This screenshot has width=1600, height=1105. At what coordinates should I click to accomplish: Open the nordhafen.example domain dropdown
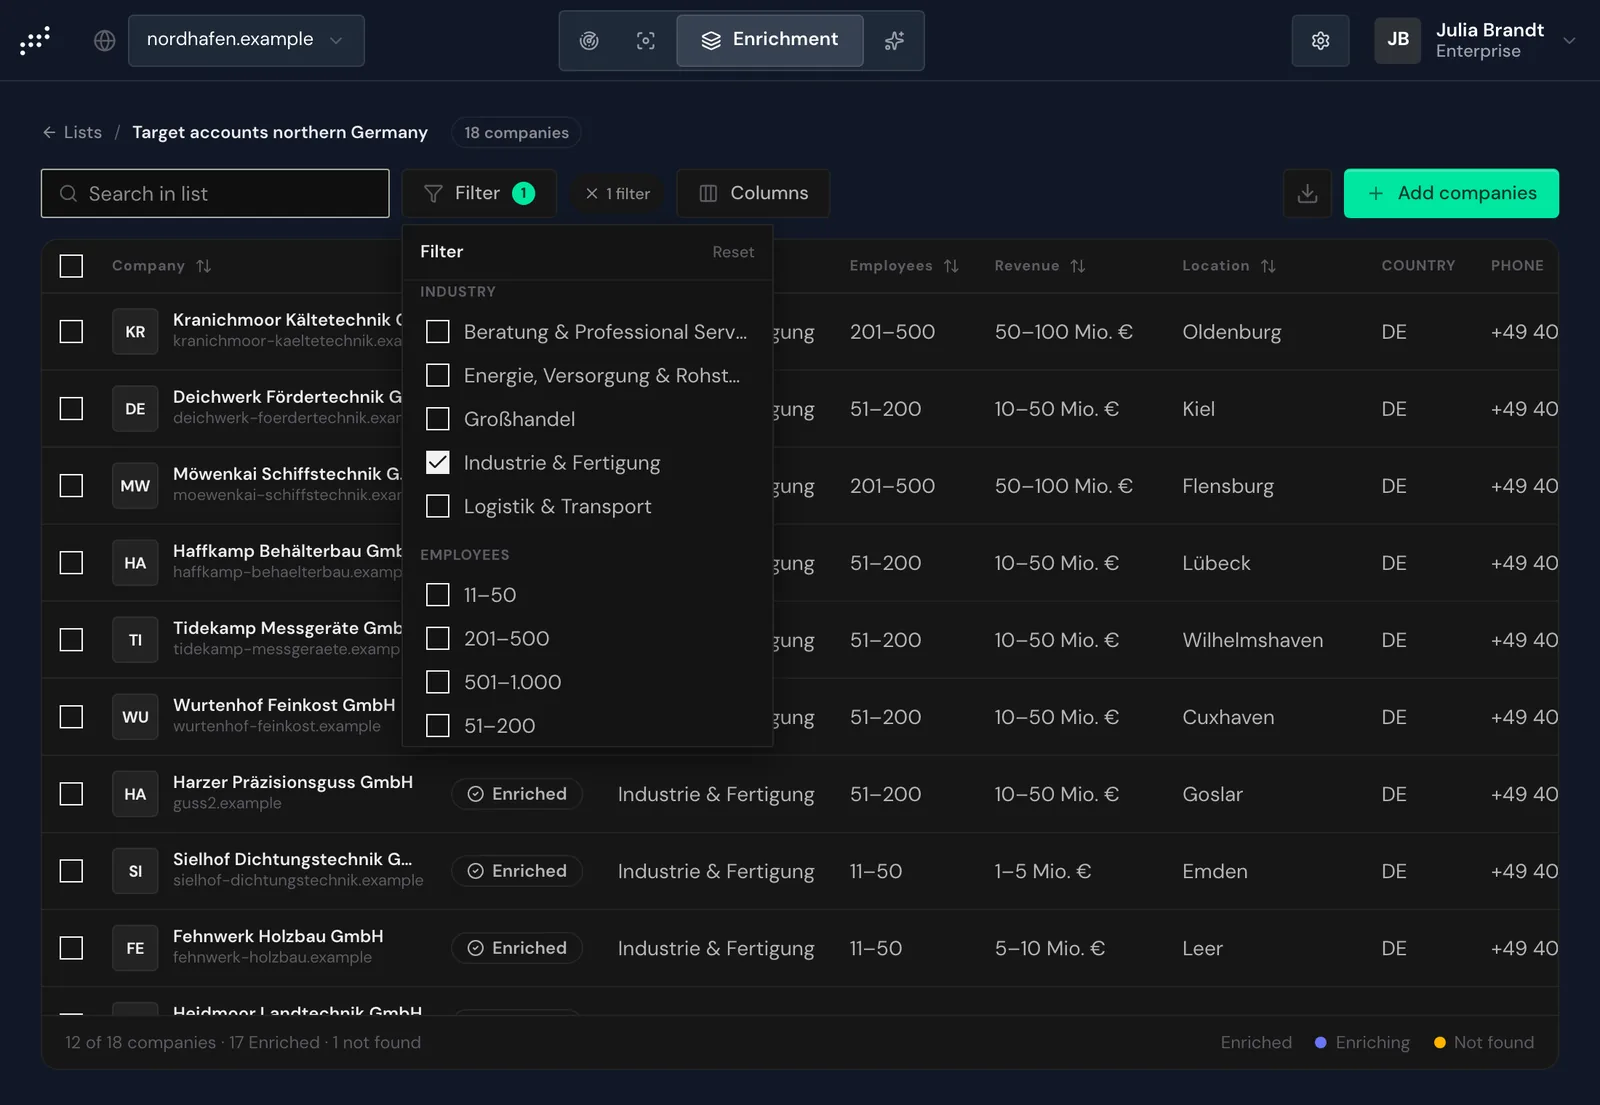[246, 40]
